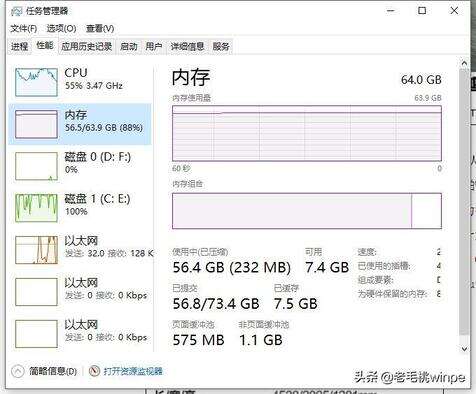Select the CPU performance graph thumbnail
This screenshot has width=476, height=394.
tap(36, 82)
